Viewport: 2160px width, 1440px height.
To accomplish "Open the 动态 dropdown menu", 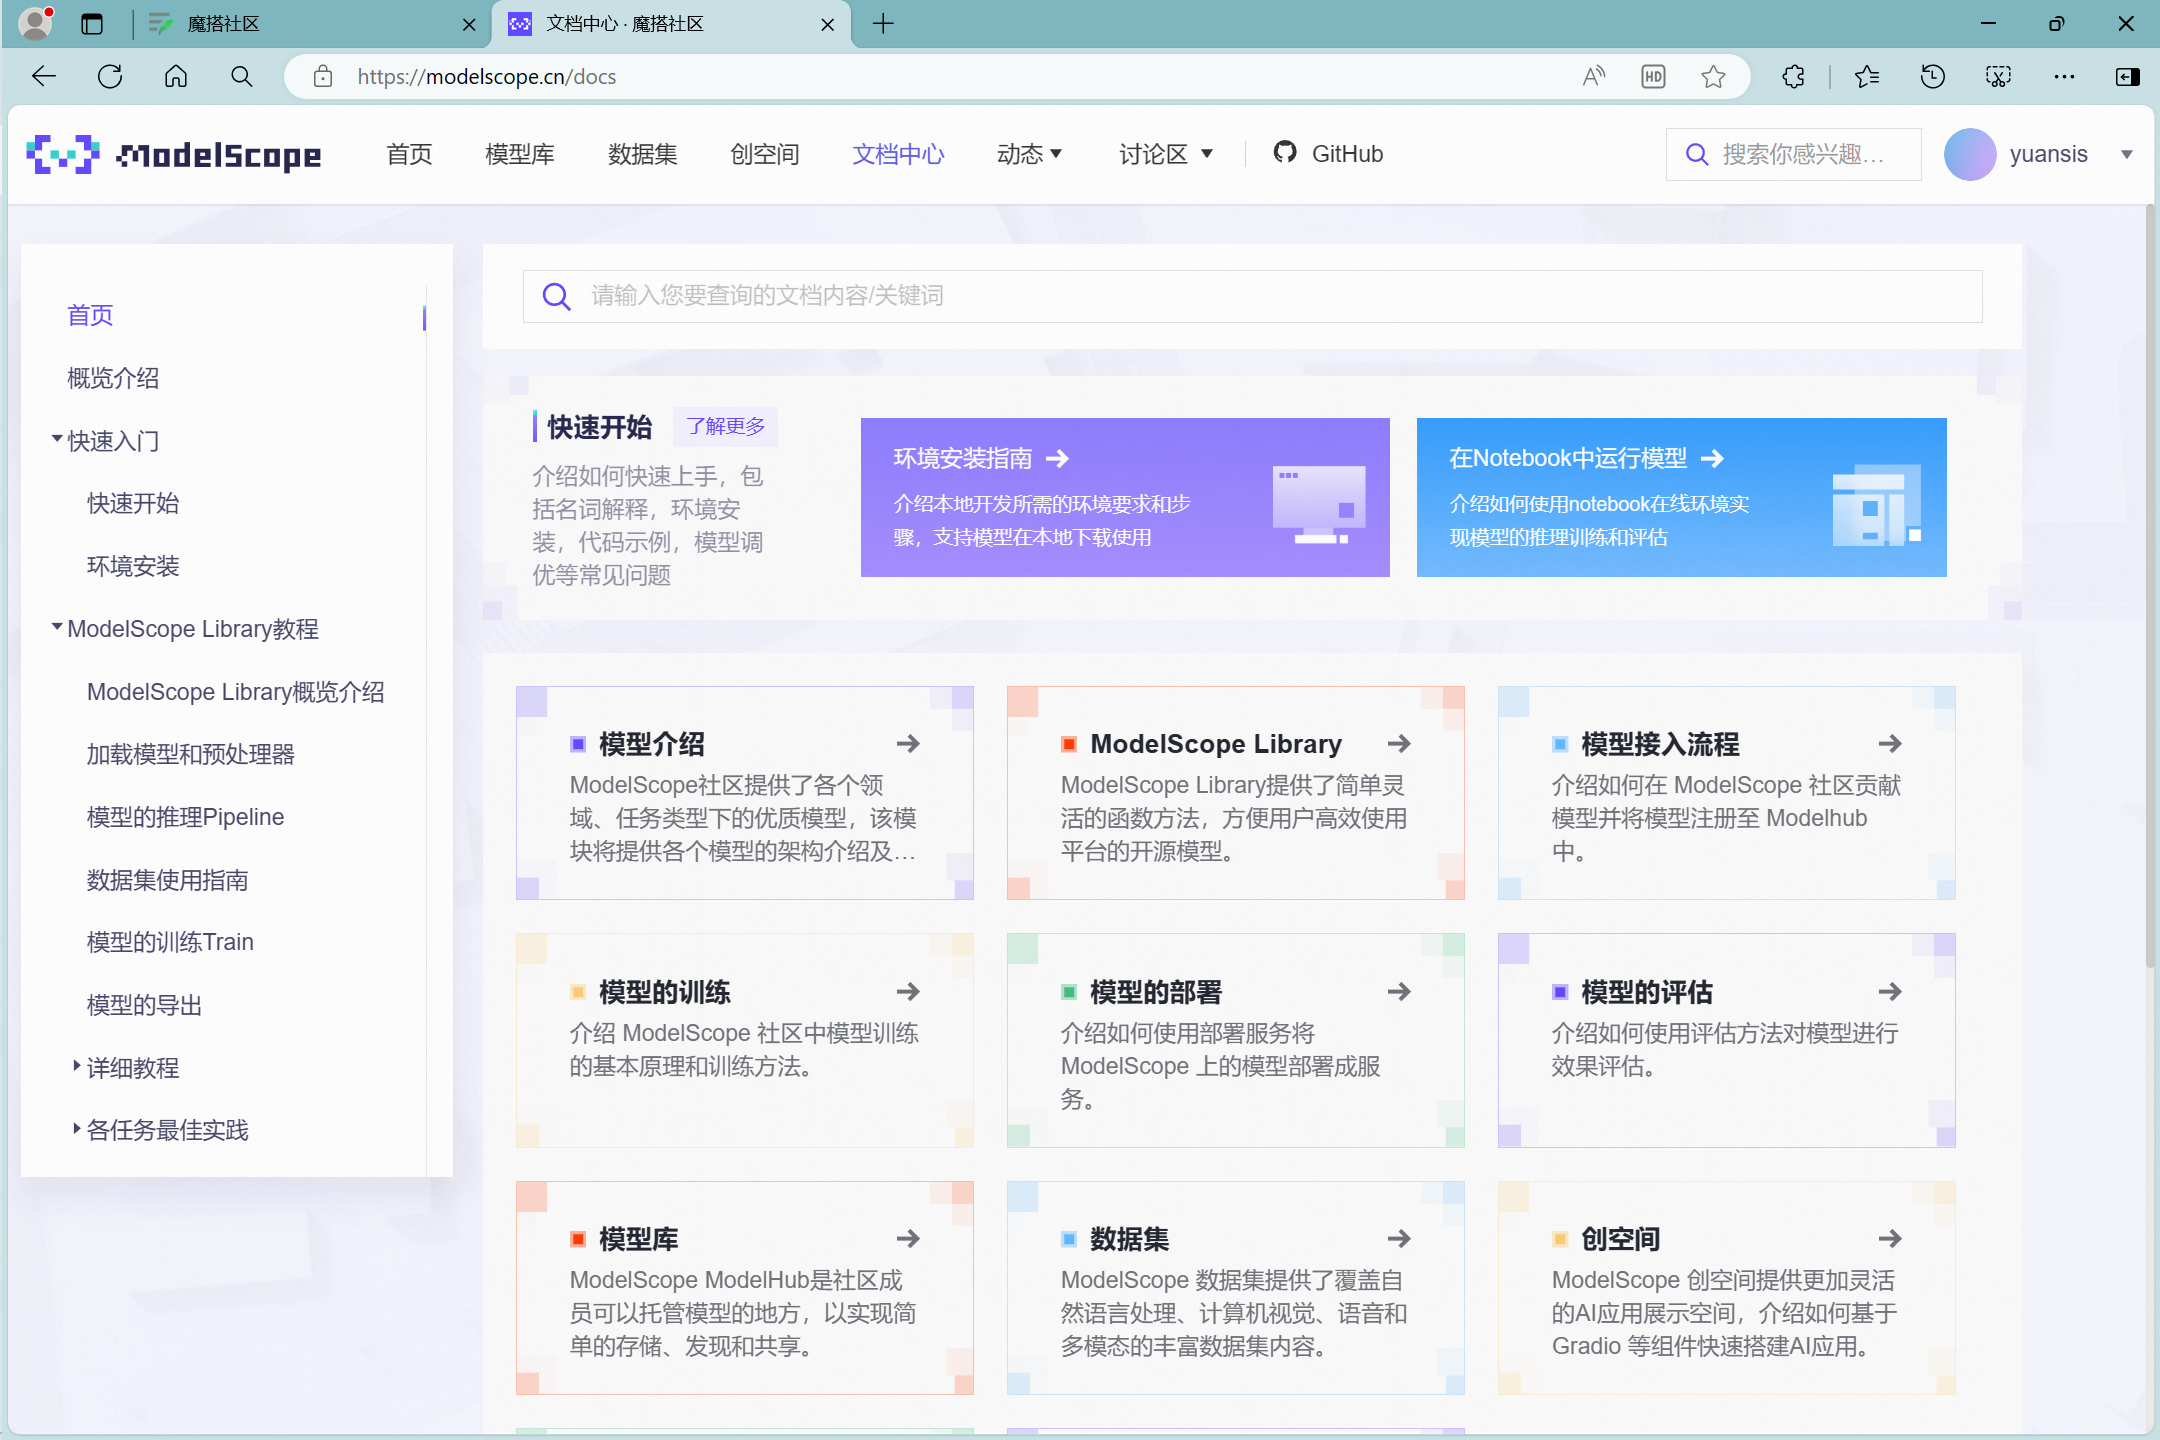I will point(1030,154).
